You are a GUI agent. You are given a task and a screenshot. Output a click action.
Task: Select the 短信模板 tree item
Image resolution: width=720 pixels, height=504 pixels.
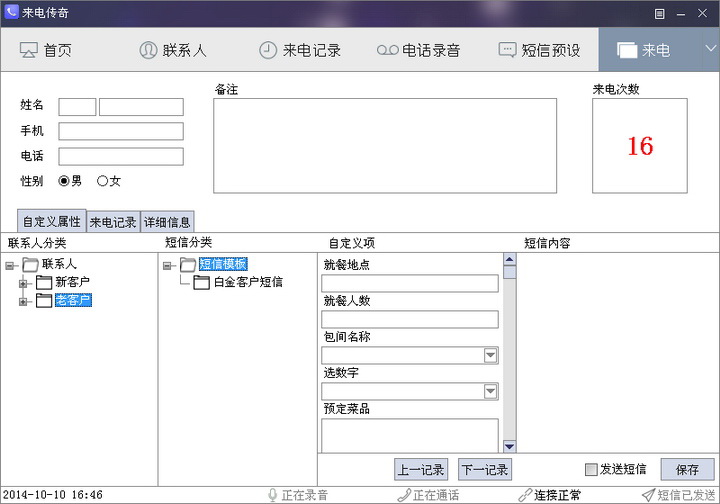[x=223, y=264]
